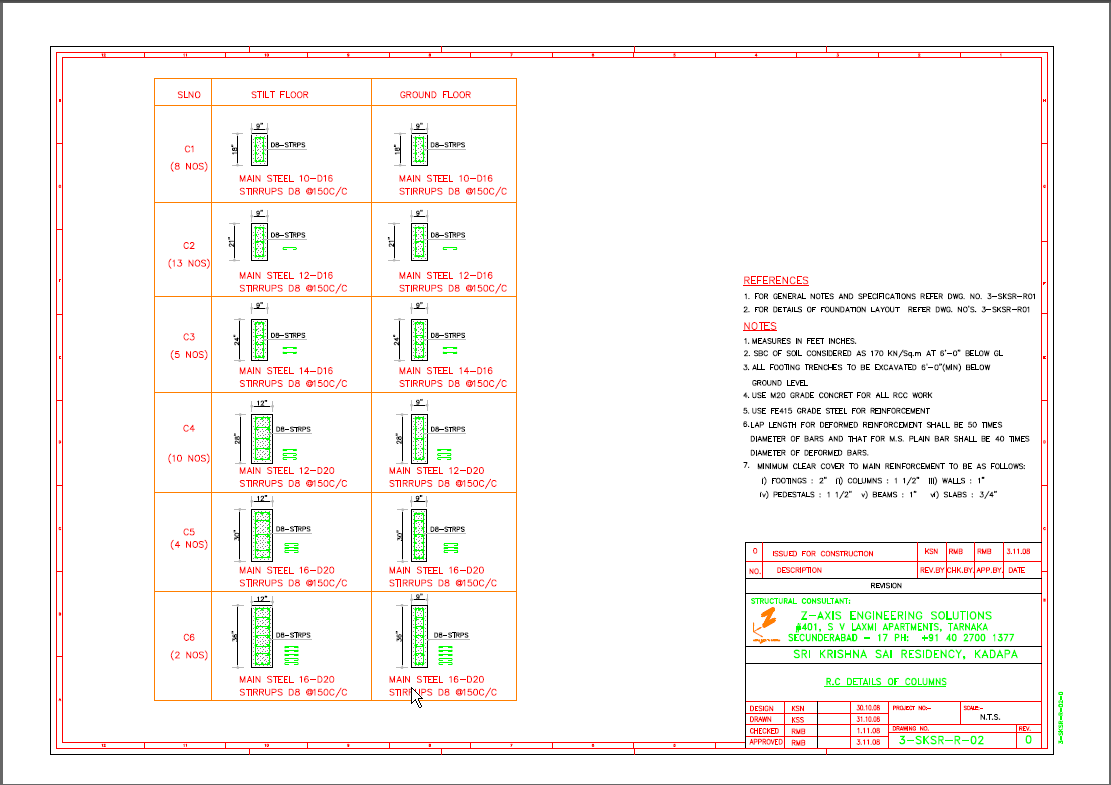The image size is (1111, 785).
Task: Click the (2 NOS) quantity text
Action: (x=189, y=655)
